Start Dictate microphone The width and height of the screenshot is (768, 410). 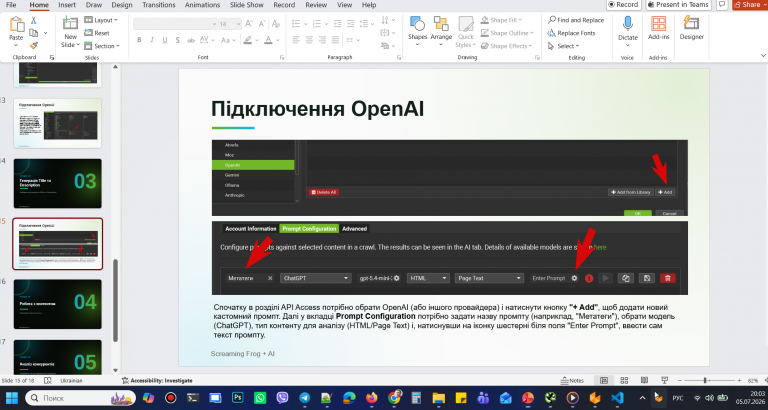coord(627,28)
